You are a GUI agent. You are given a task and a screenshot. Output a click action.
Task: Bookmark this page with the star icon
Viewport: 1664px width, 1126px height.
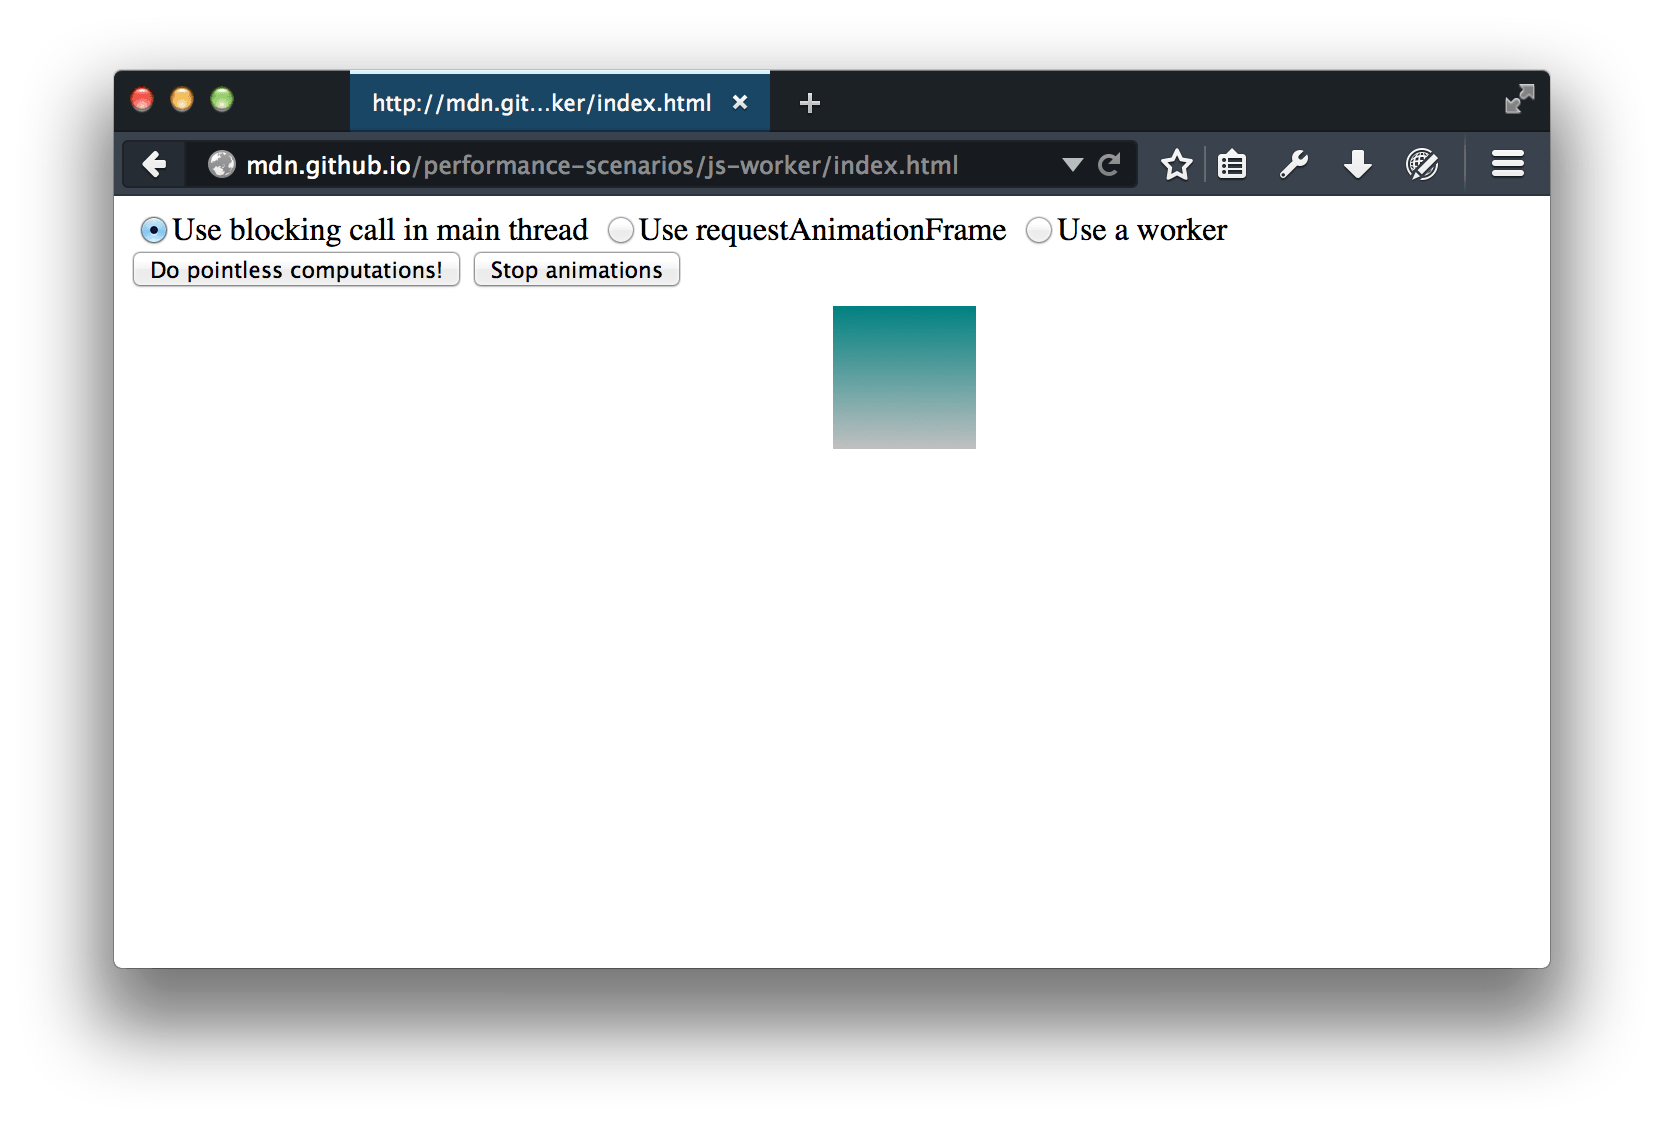tap(1176, 164)
